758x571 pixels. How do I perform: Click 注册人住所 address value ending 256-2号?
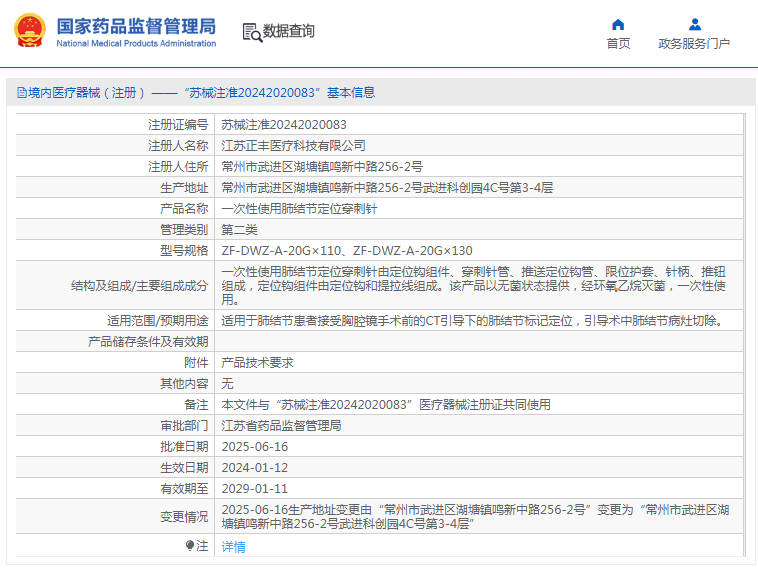point(322,167)
